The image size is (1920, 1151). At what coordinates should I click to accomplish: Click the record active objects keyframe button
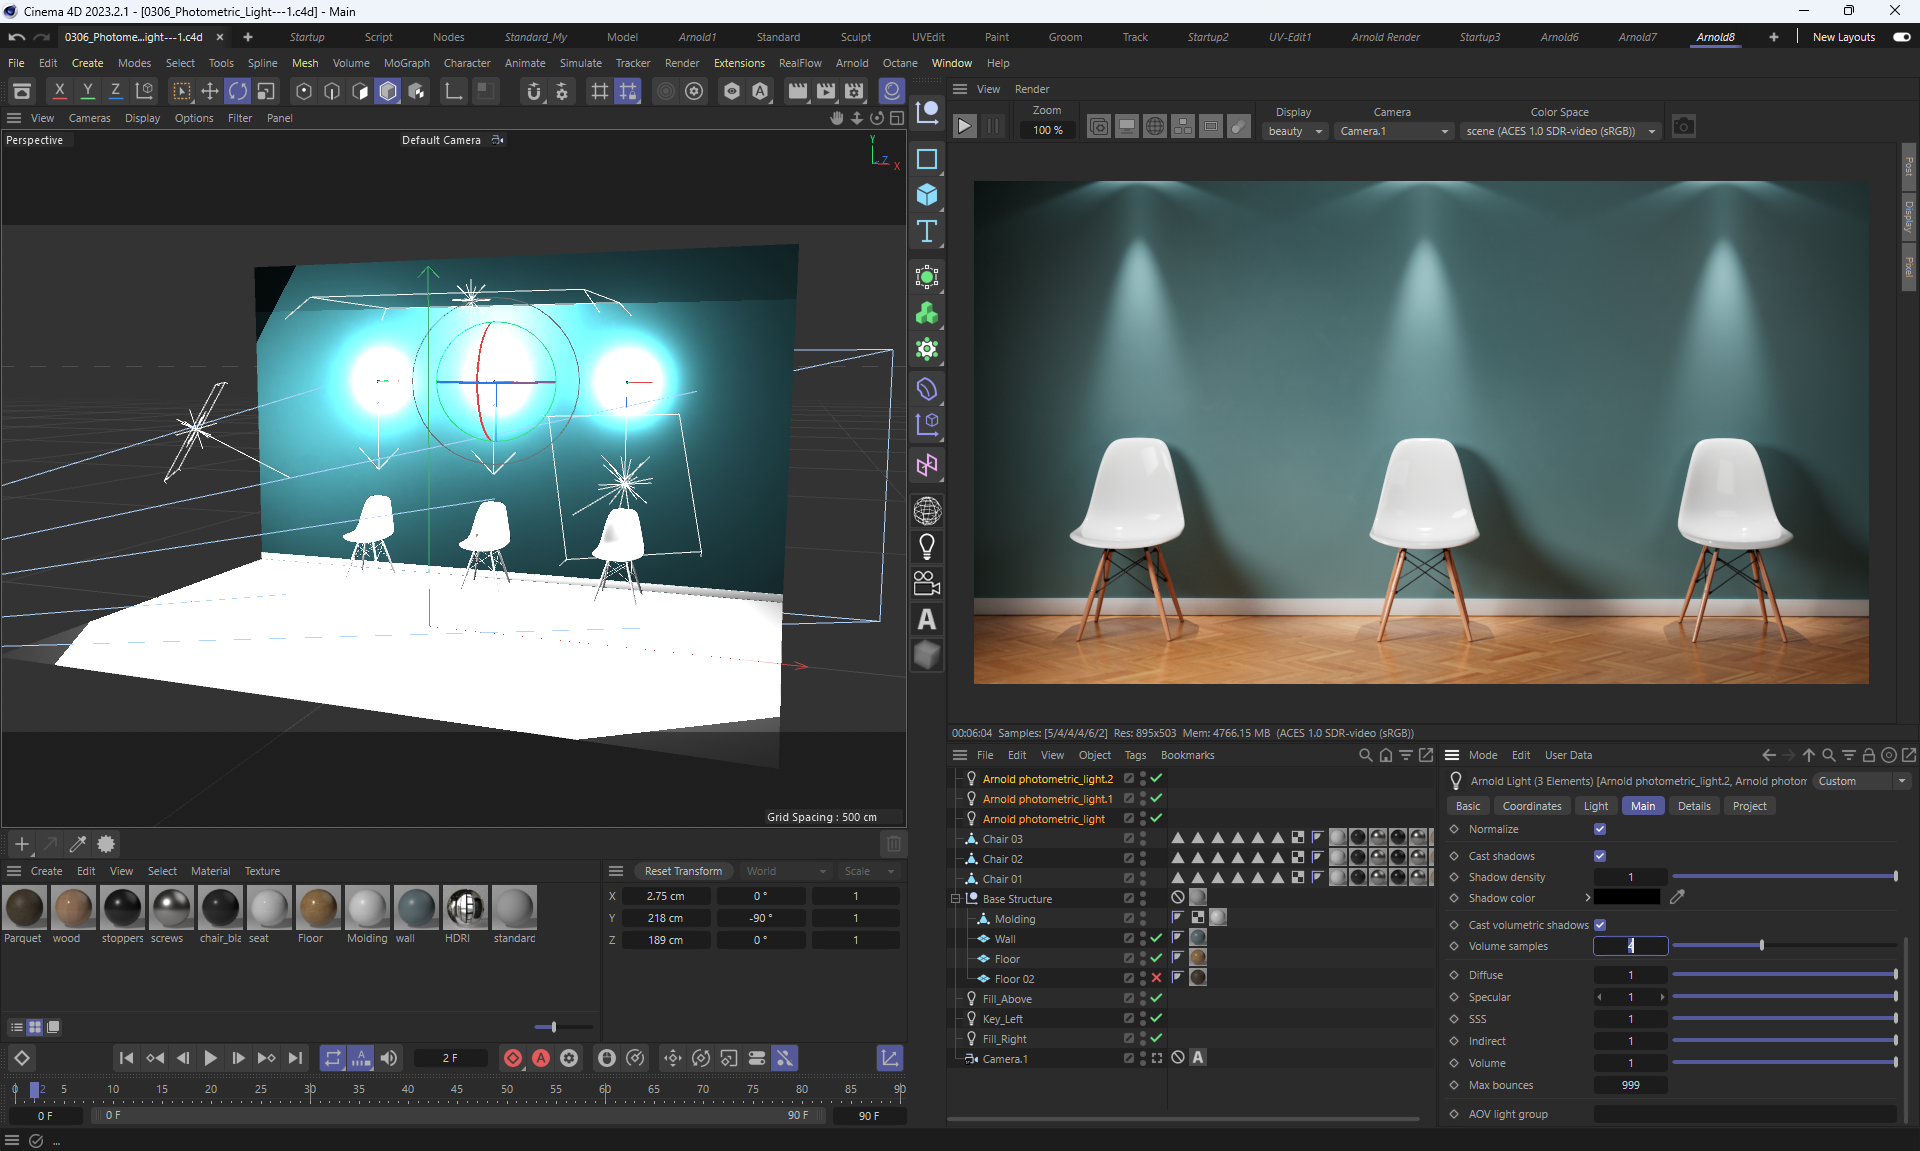[x=513, y=1058]
